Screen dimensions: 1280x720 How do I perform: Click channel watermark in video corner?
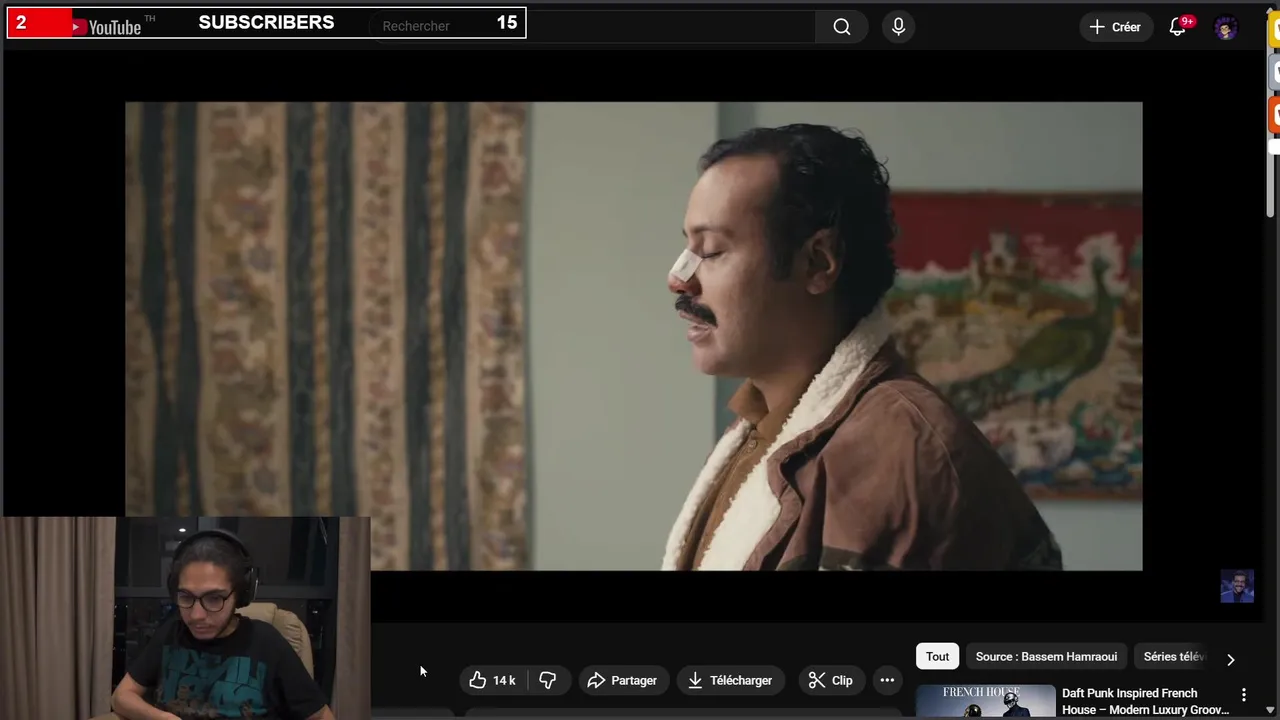coord(1237,587)
